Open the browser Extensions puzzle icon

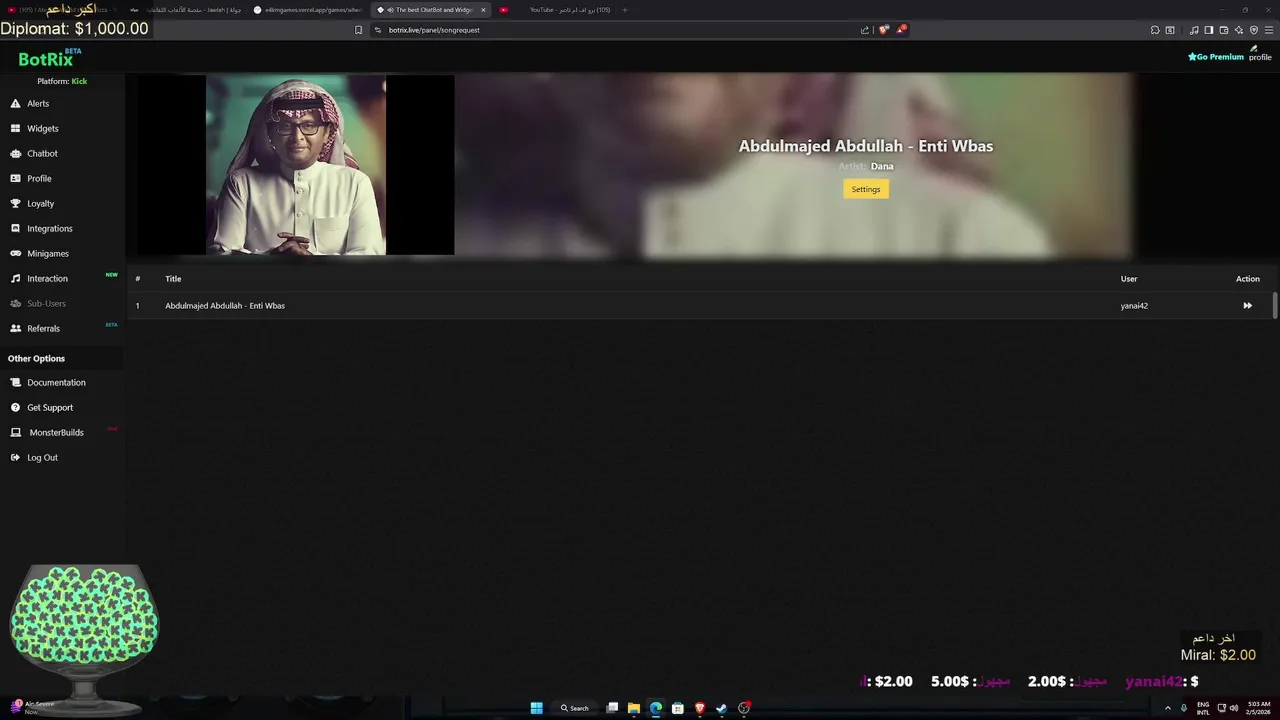pos(1155,30)
